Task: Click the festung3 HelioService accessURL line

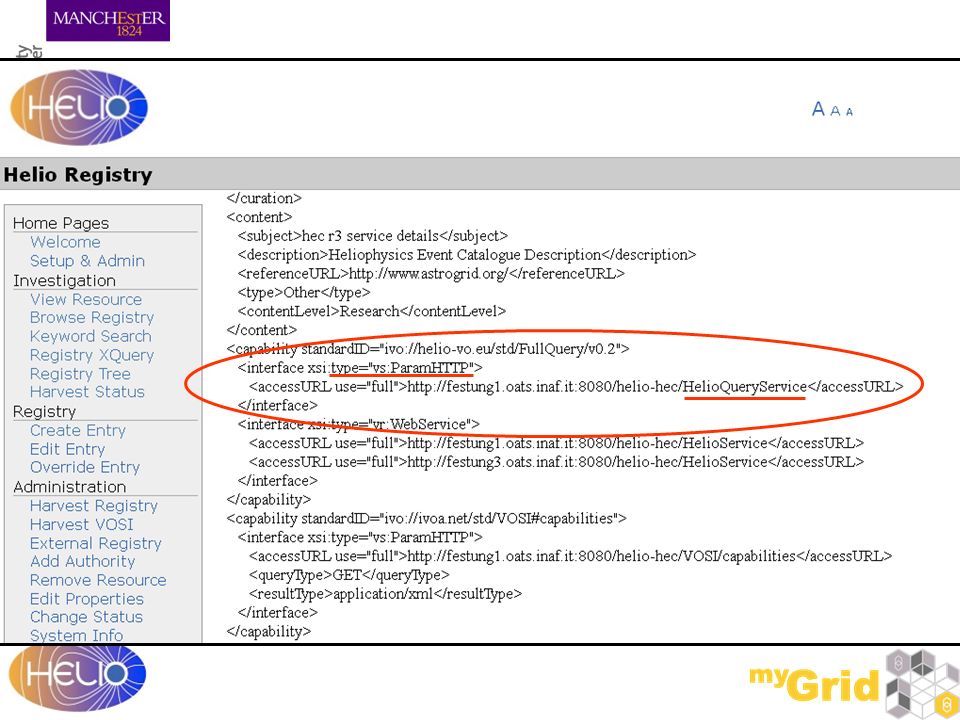Action: (557, 462)
